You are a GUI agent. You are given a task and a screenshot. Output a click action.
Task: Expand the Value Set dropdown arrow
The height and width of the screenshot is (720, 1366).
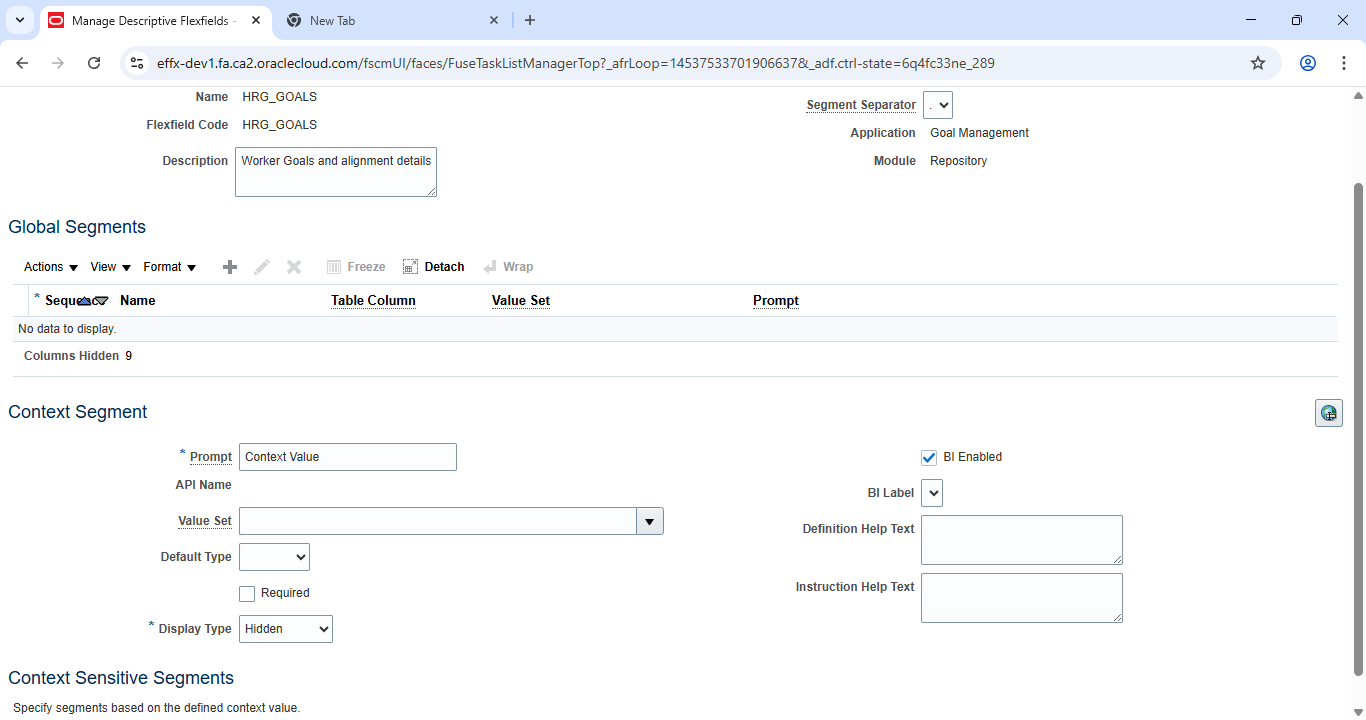tap(650, 521)
